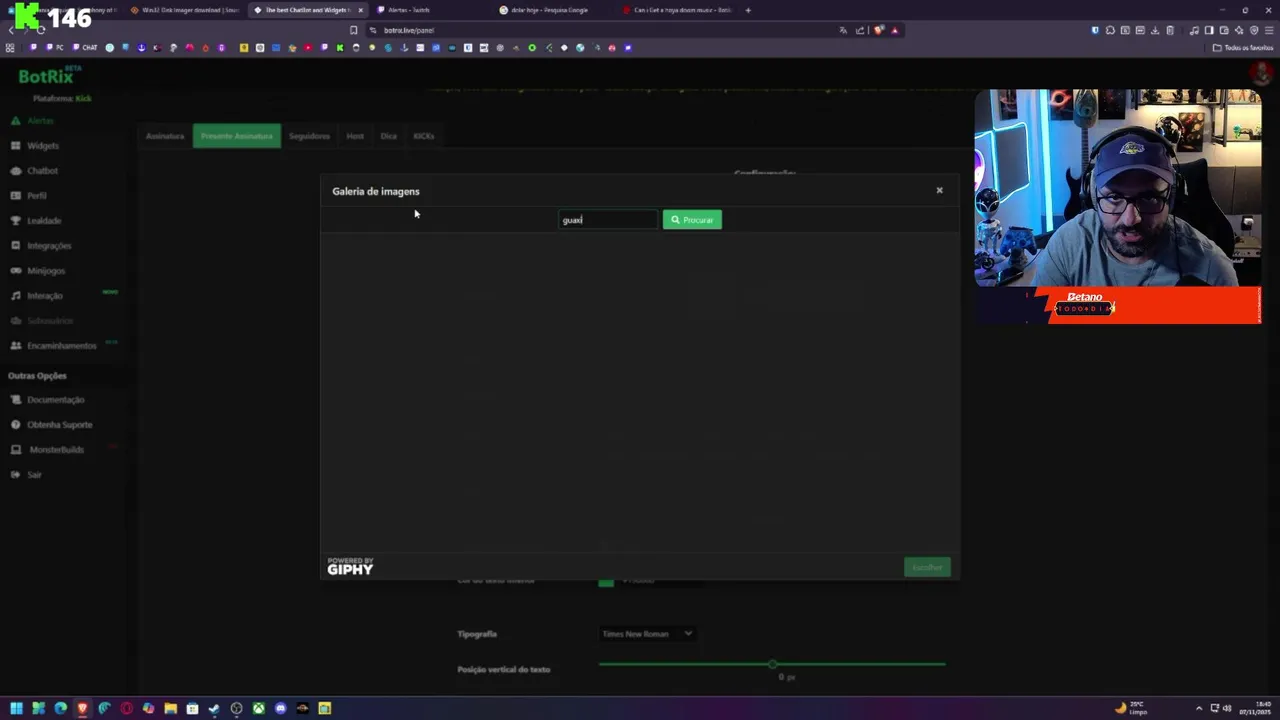Show hidden system tray icons
The image size is (1280, 720).
1198,708
